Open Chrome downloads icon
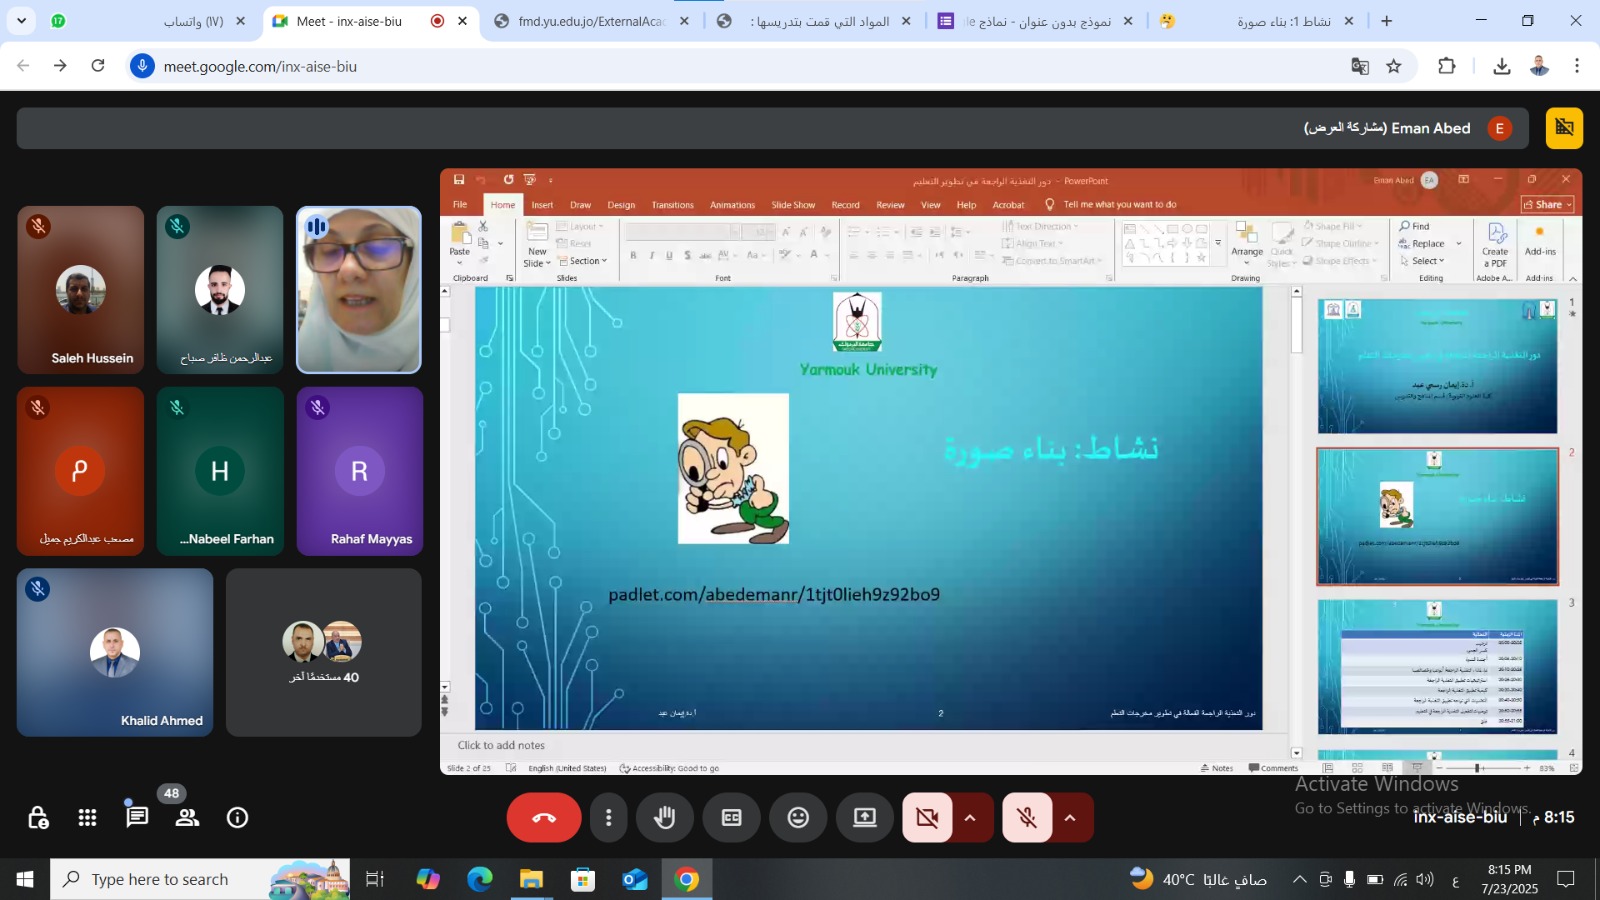 [x=1501, y=66]
